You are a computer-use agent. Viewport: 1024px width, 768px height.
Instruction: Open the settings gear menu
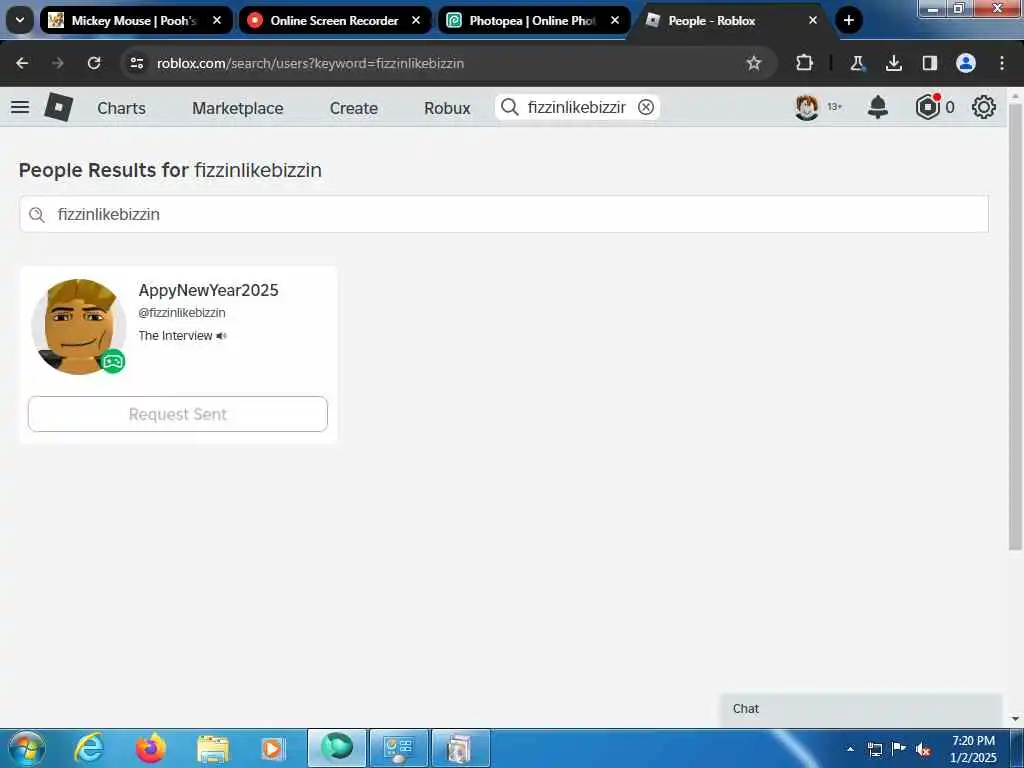point(984,107)
